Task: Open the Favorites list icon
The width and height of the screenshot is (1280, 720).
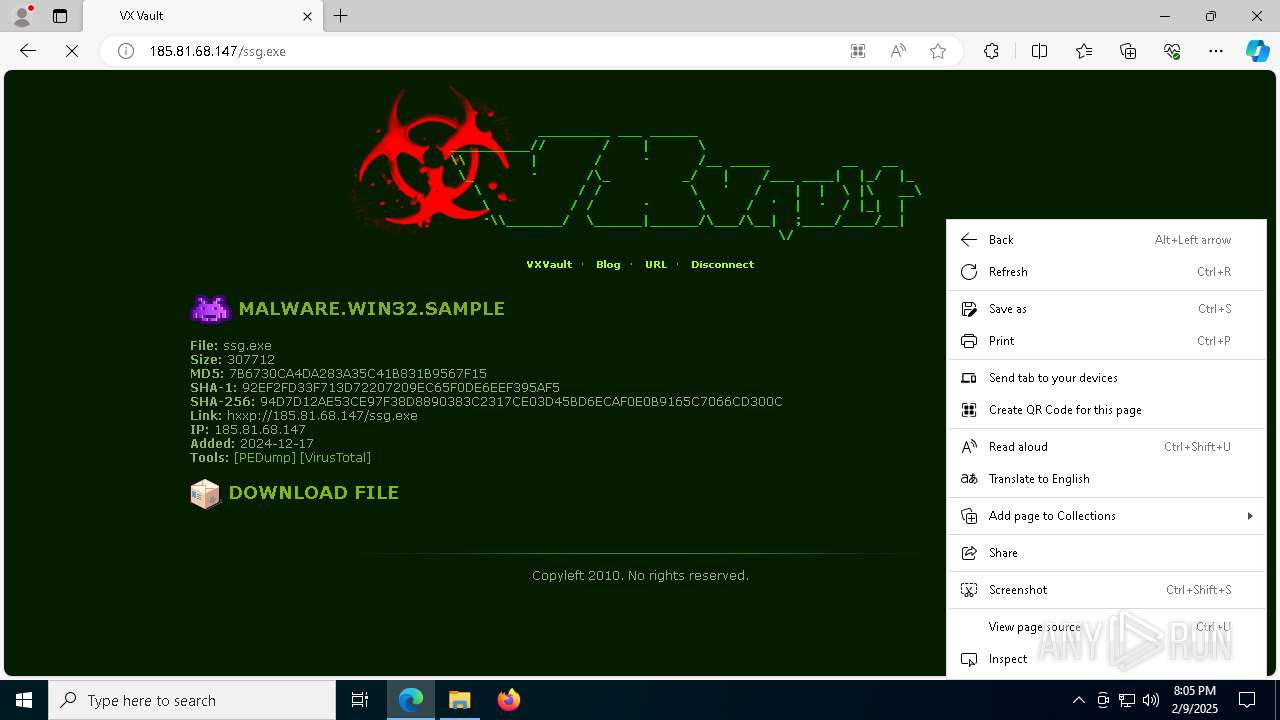Action: click(x=1084, y=51)
